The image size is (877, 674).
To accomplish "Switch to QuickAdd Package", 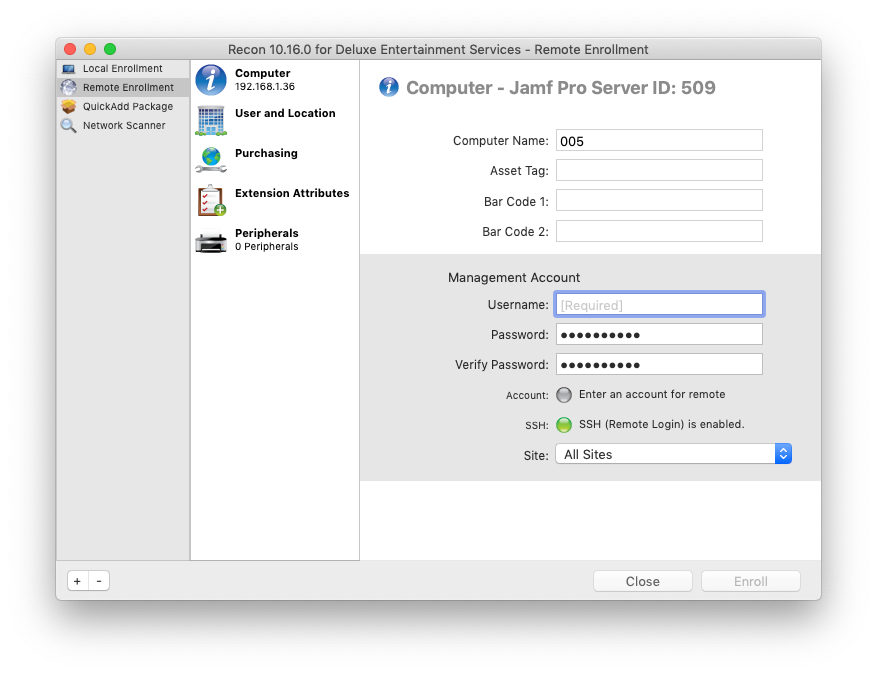I will 122,106.
